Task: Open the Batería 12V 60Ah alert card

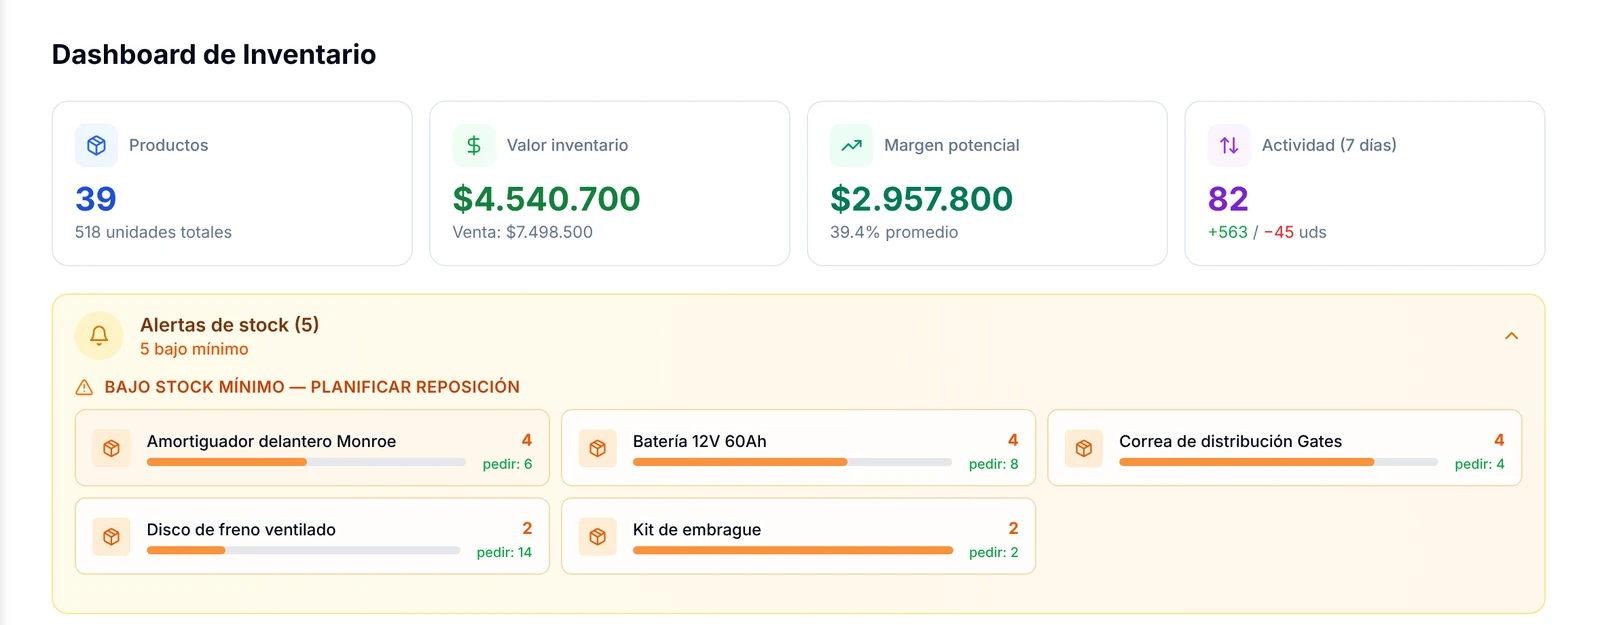Action: [798, 448]
